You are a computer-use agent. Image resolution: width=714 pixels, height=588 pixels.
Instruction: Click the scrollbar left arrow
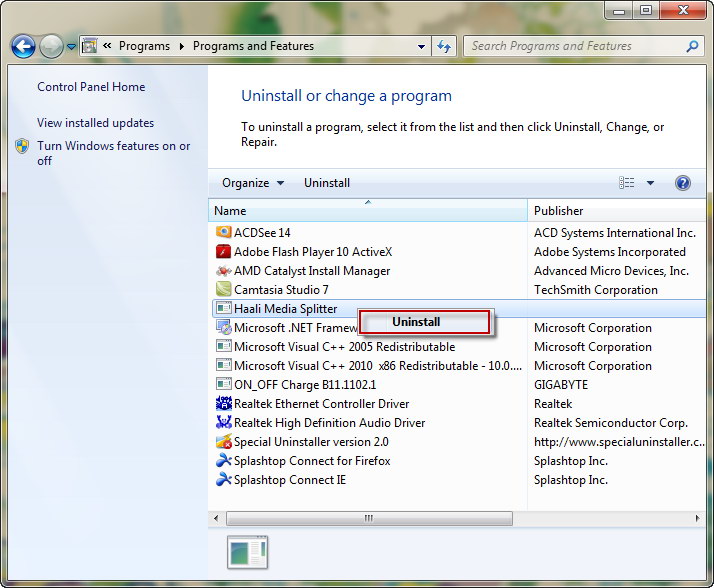[x=216, y=518]
